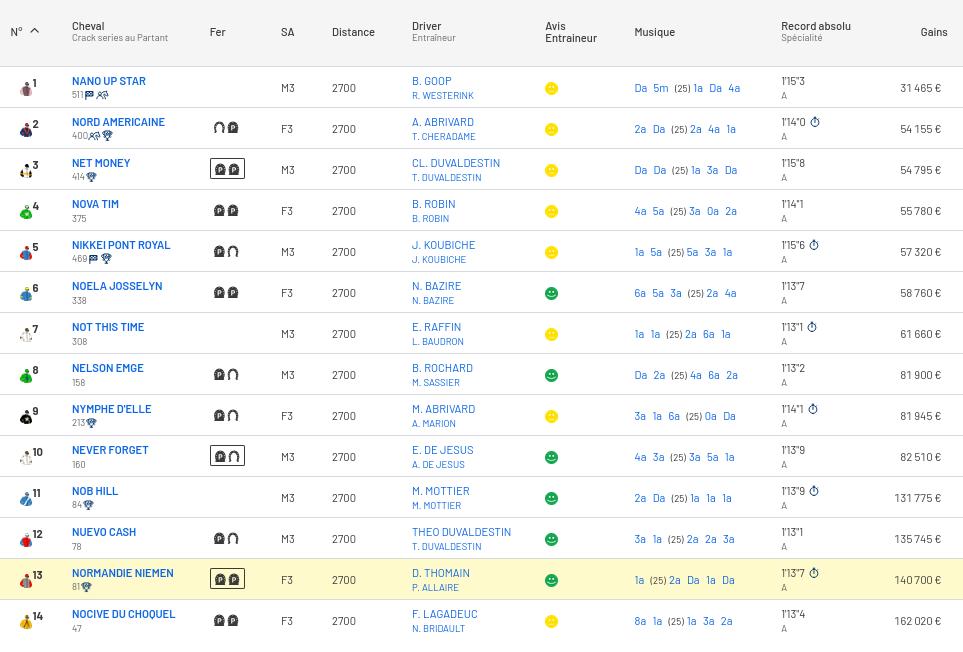
Task: Click the yellow smiley for Nano Up Star
Action: [551, 89]
